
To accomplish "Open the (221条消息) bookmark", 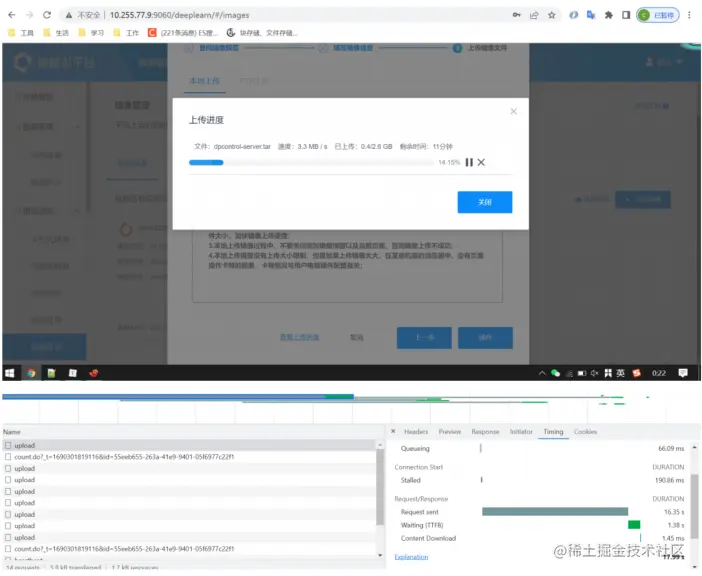I will pyautogui.click(x=183, y=33).
